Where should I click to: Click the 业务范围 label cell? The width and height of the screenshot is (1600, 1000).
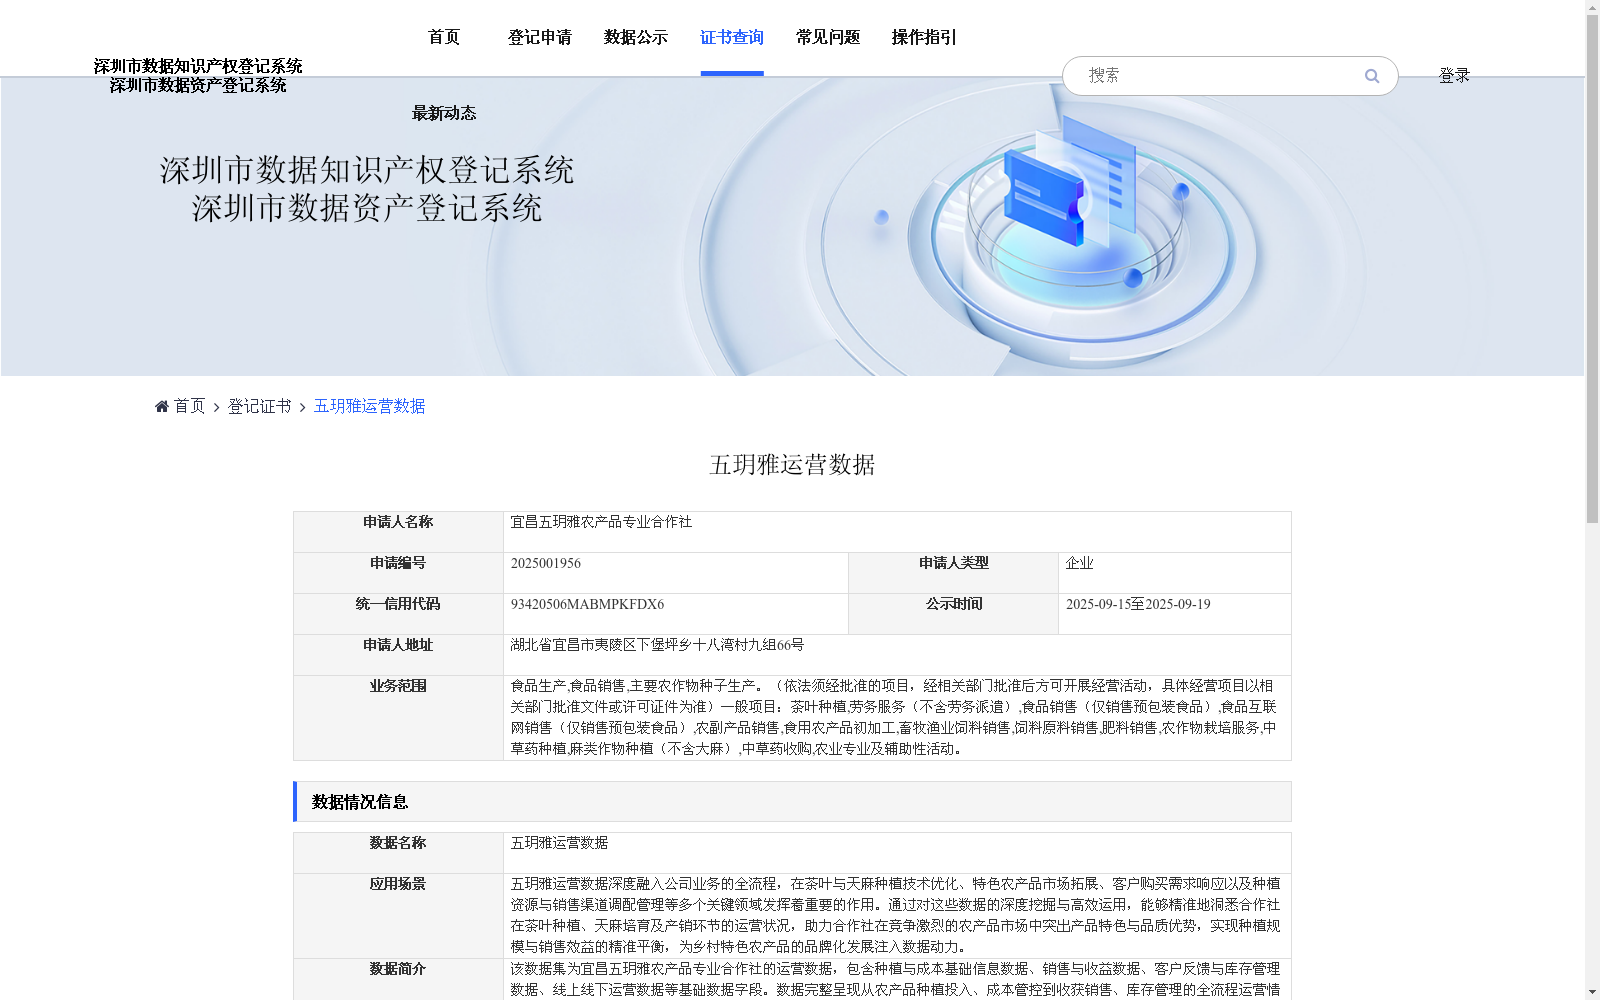coord(398,718)
